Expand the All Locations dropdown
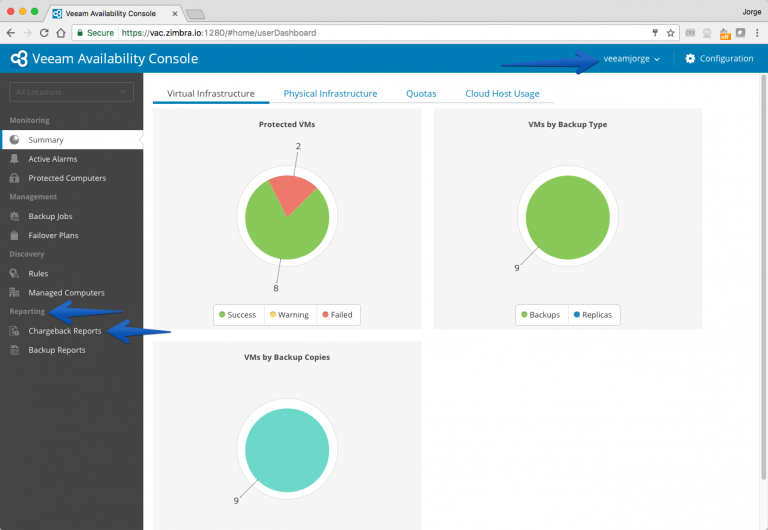768x530 pixels. (x=72, y=92)
